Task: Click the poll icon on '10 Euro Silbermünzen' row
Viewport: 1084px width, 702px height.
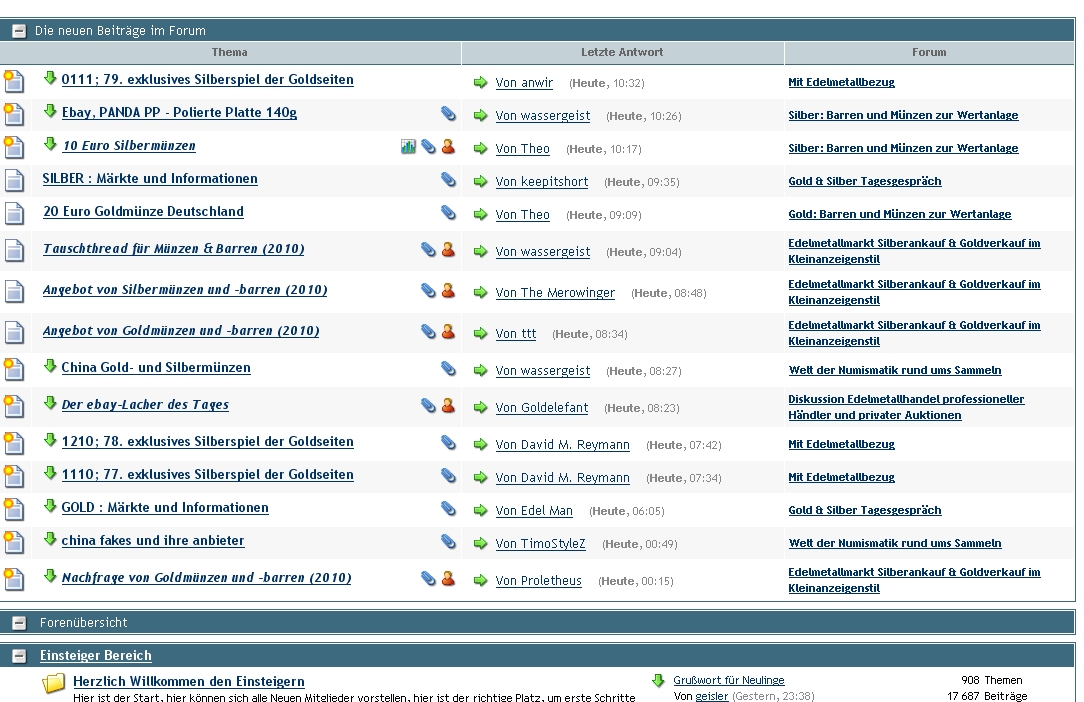Action: (408, 147)
